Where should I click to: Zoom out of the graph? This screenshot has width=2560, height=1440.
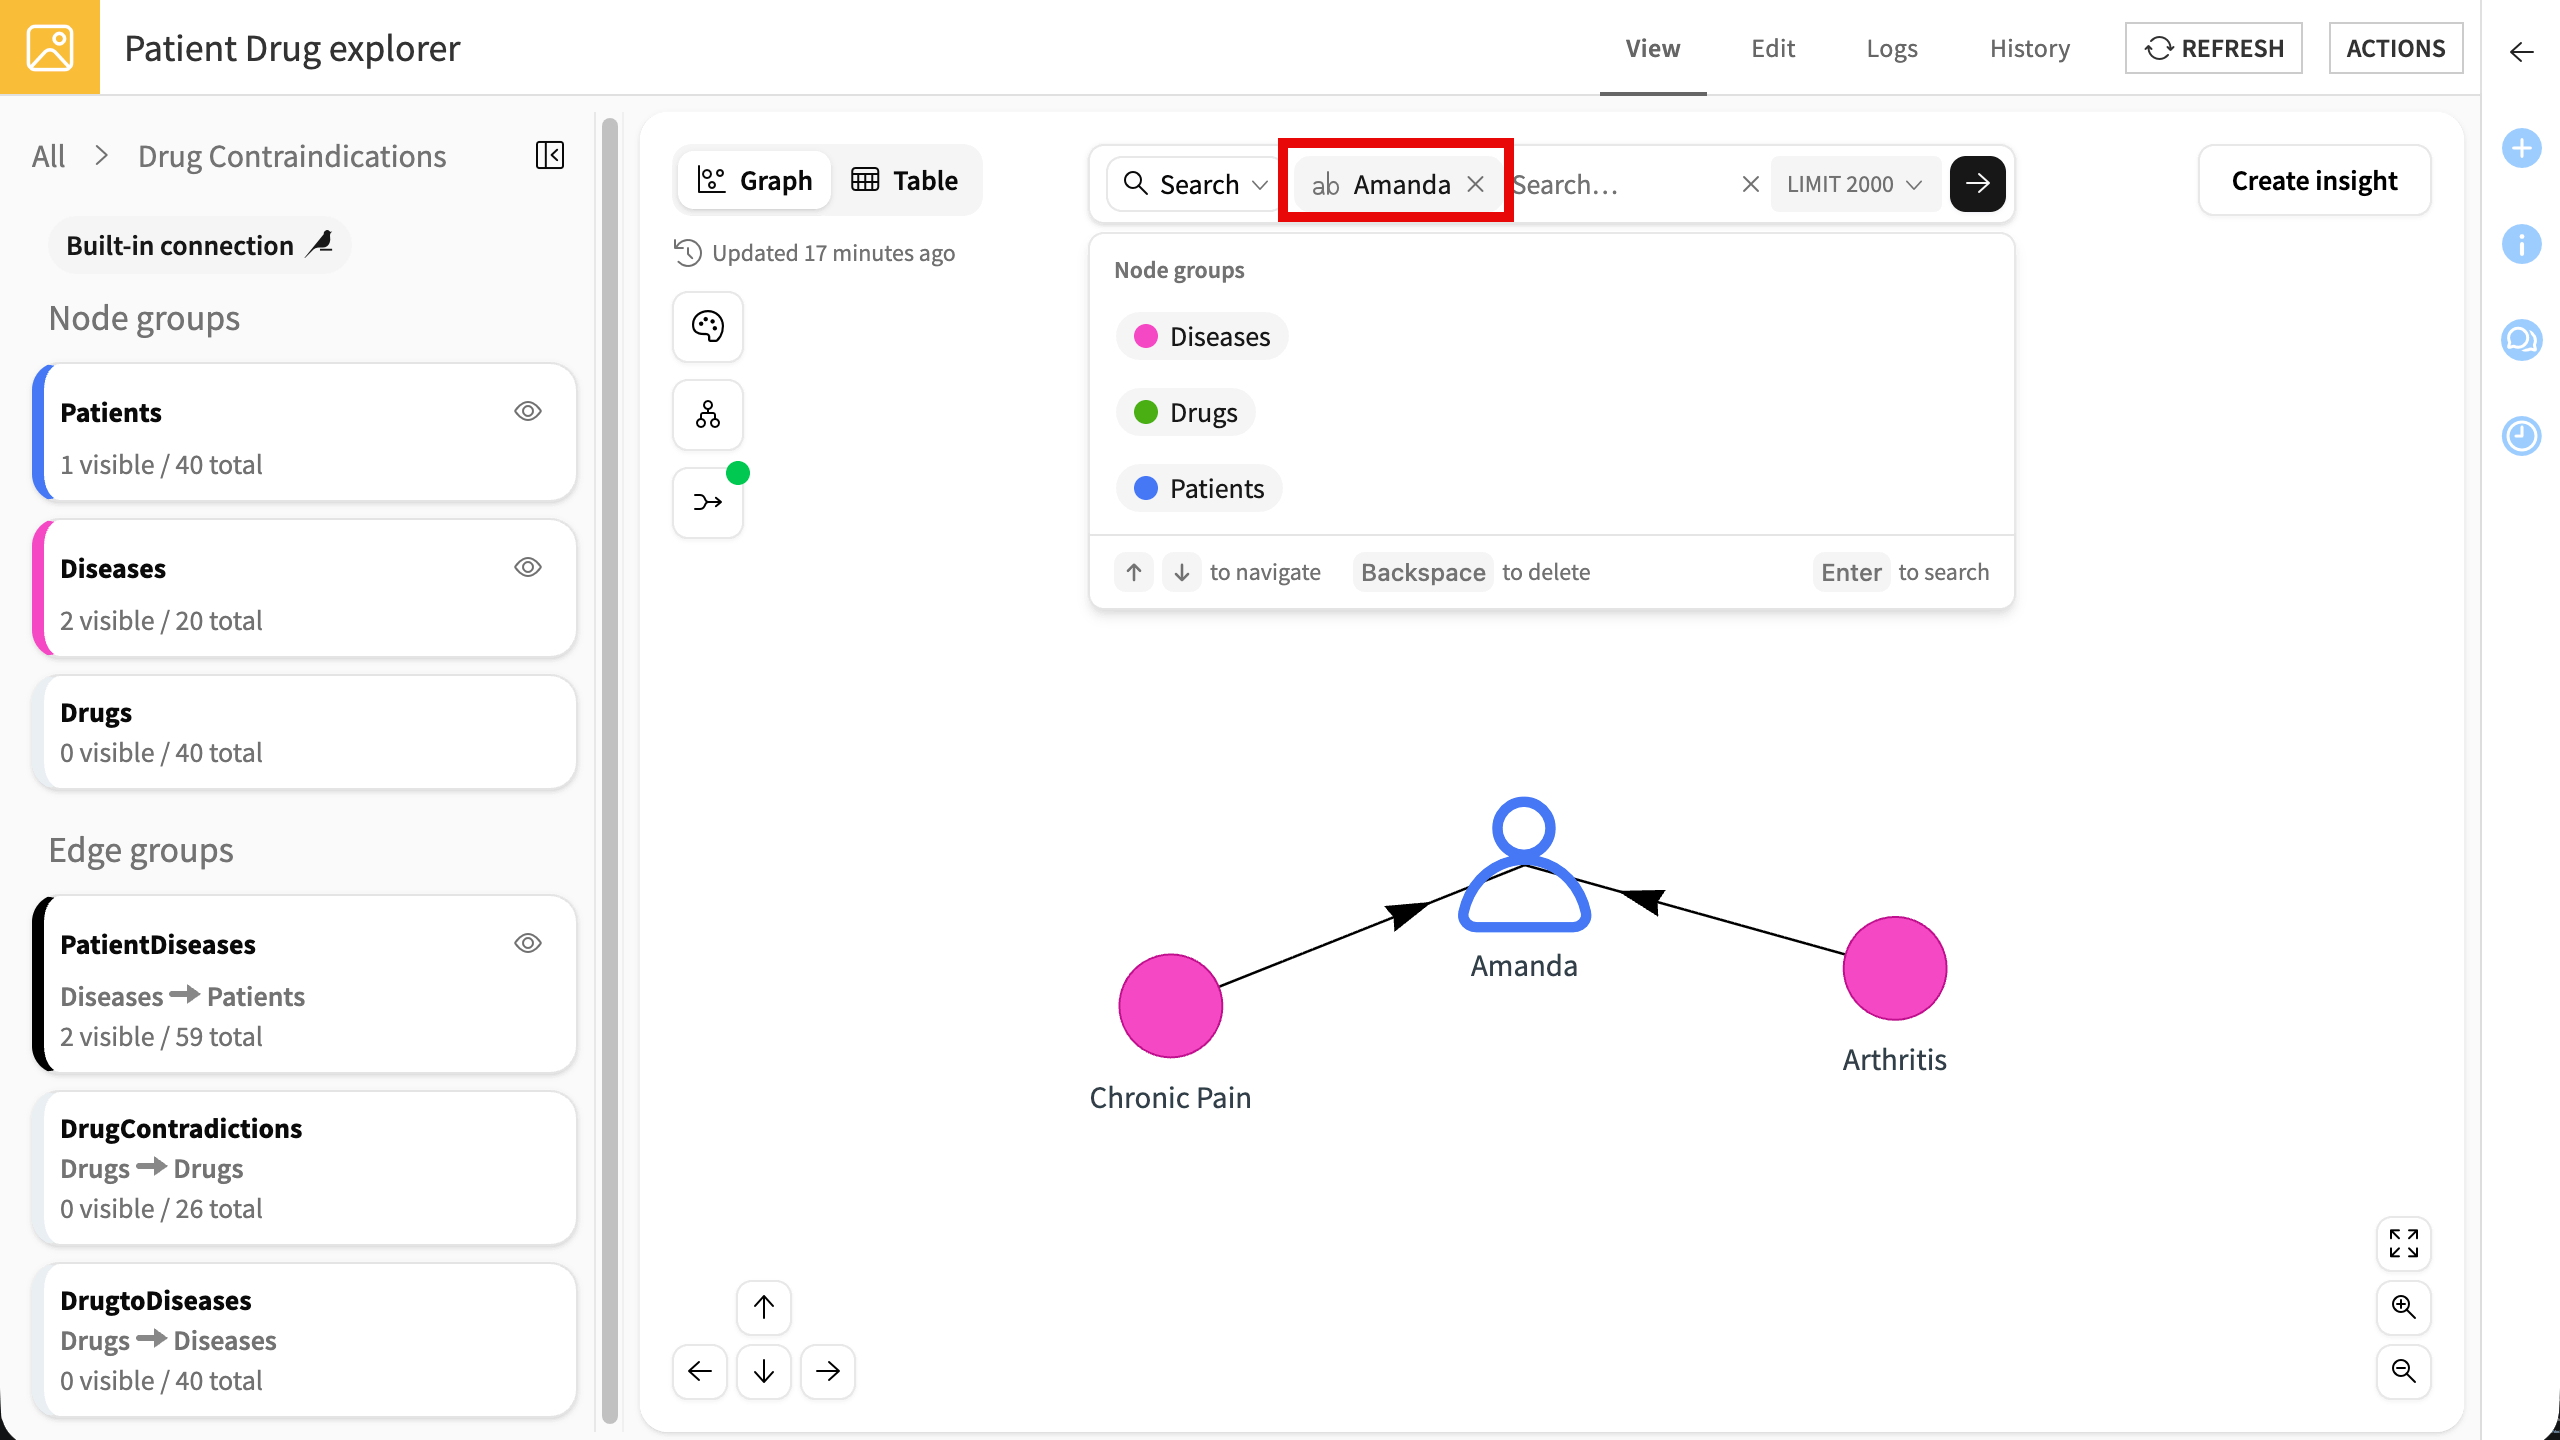pyautogui.click(x=2404, y=1371)
